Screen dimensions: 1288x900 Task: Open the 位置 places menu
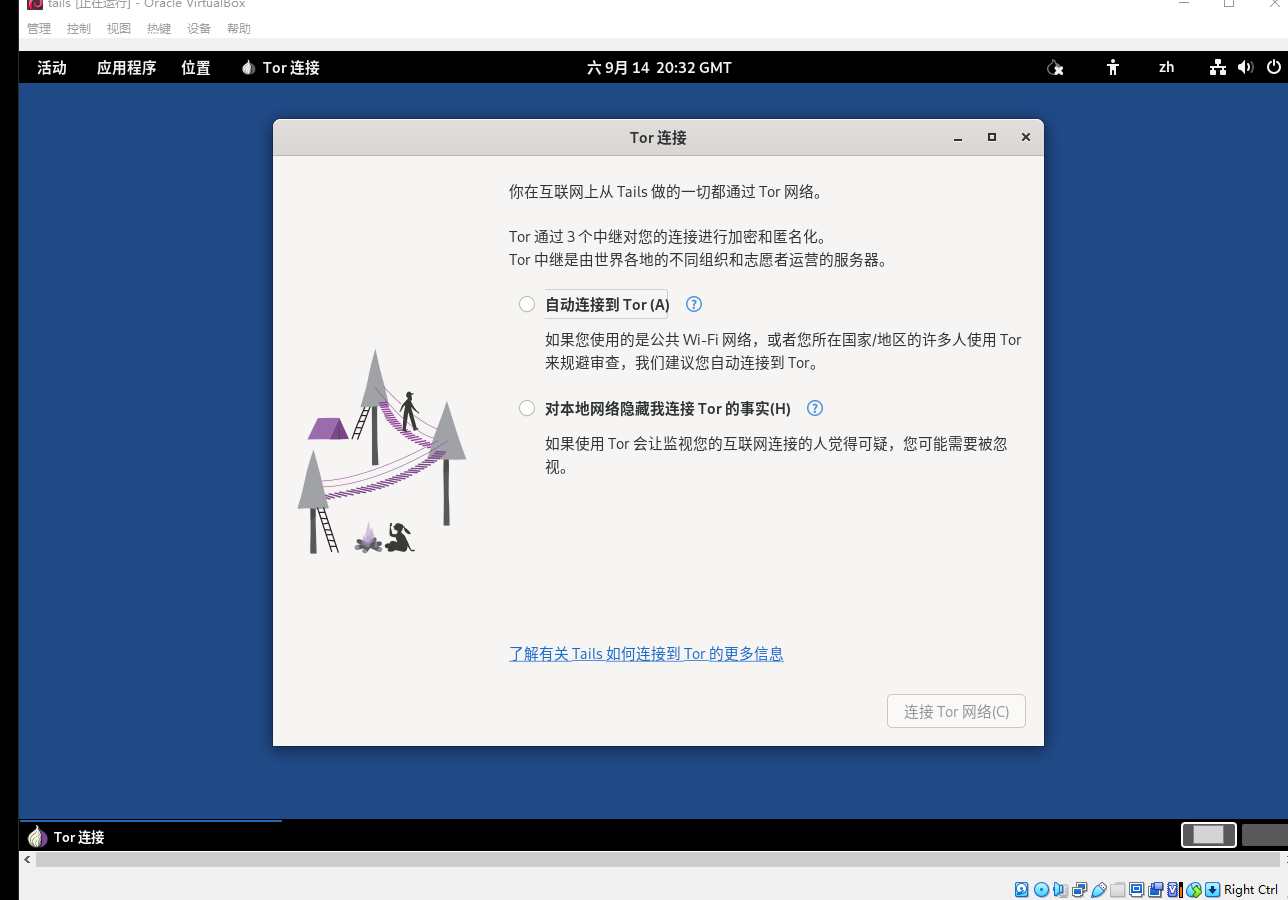195,68
